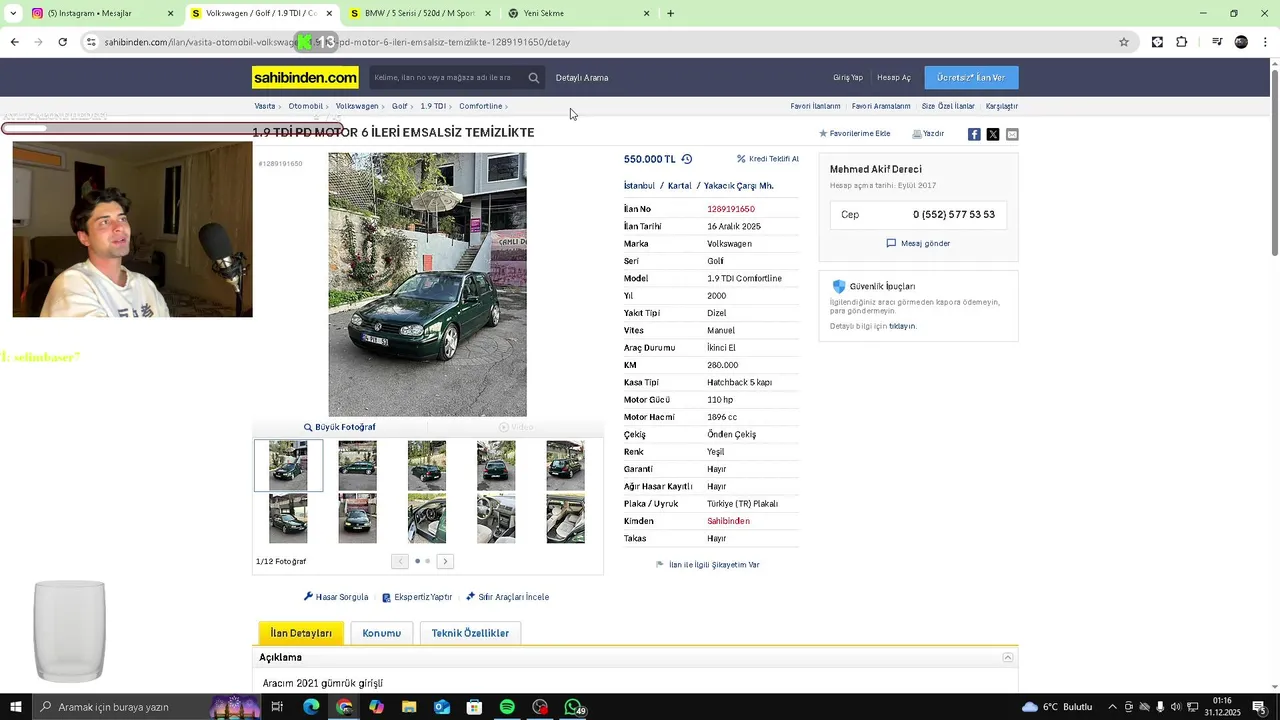Open Microsoft Store from the taskbar

[475, 707]
